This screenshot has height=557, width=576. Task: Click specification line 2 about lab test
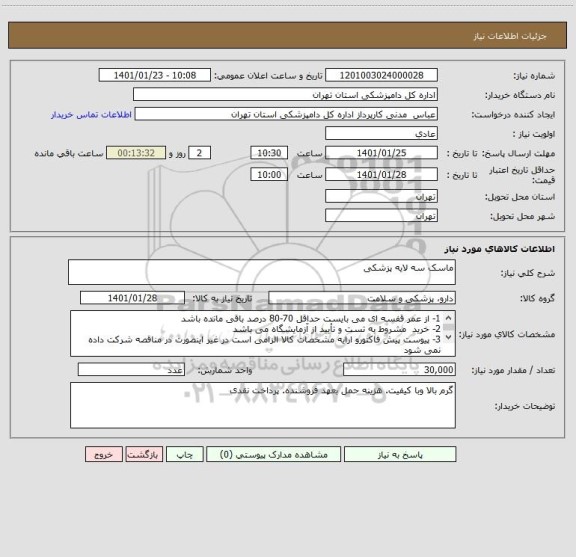click(x=336, y=329)
